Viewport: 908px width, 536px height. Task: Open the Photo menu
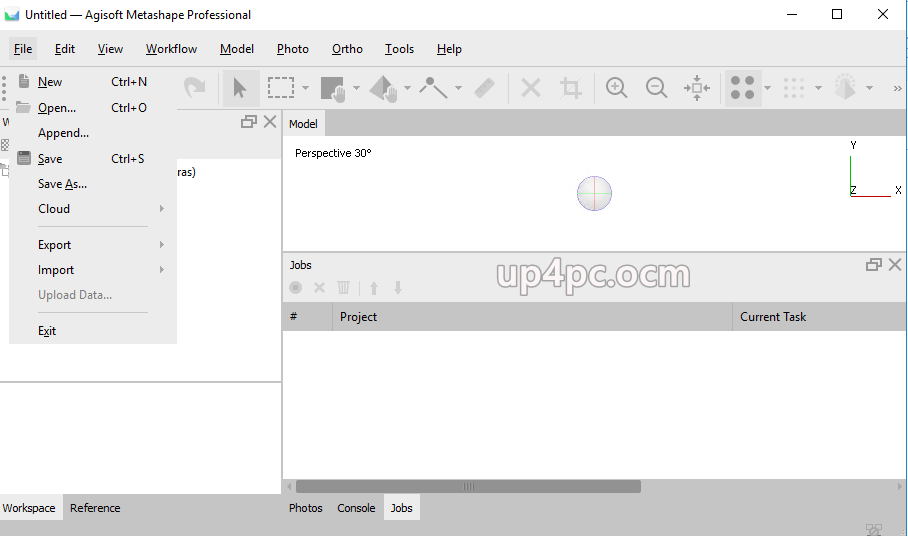[x=292, y=49]
